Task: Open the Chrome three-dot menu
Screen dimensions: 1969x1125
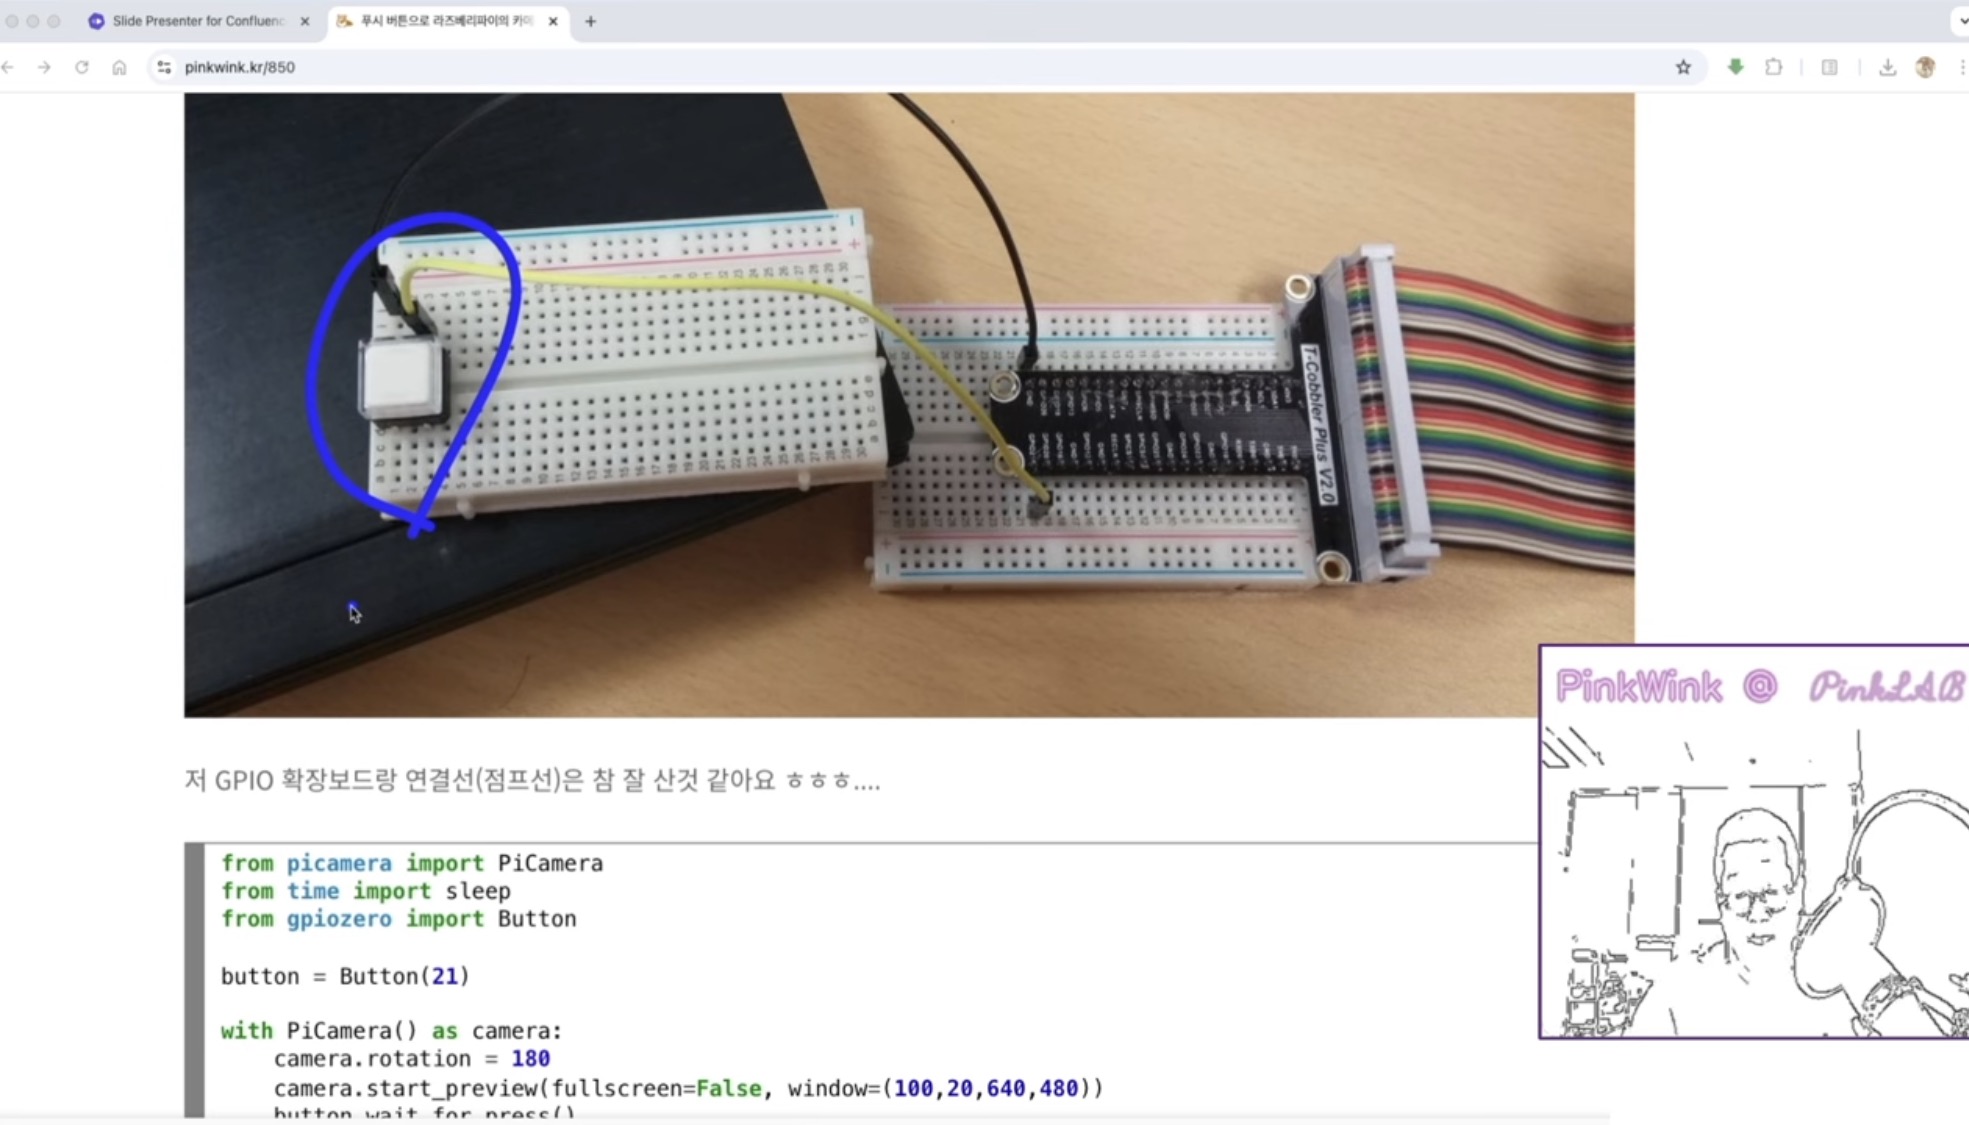Action: 1961,67
